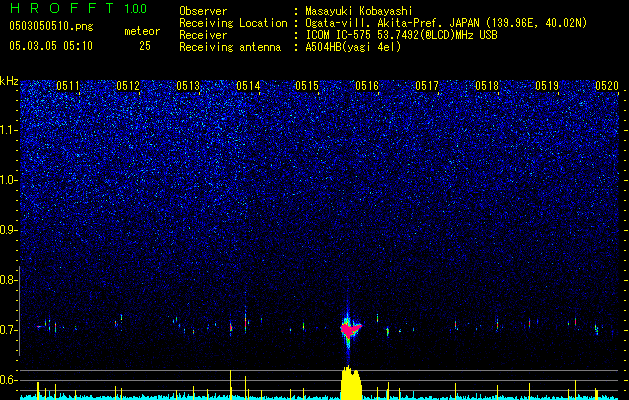Image resolution: width=629 pixels, height=400 pixels.
Task: Click the 0519 time marker
Action: 547,85
